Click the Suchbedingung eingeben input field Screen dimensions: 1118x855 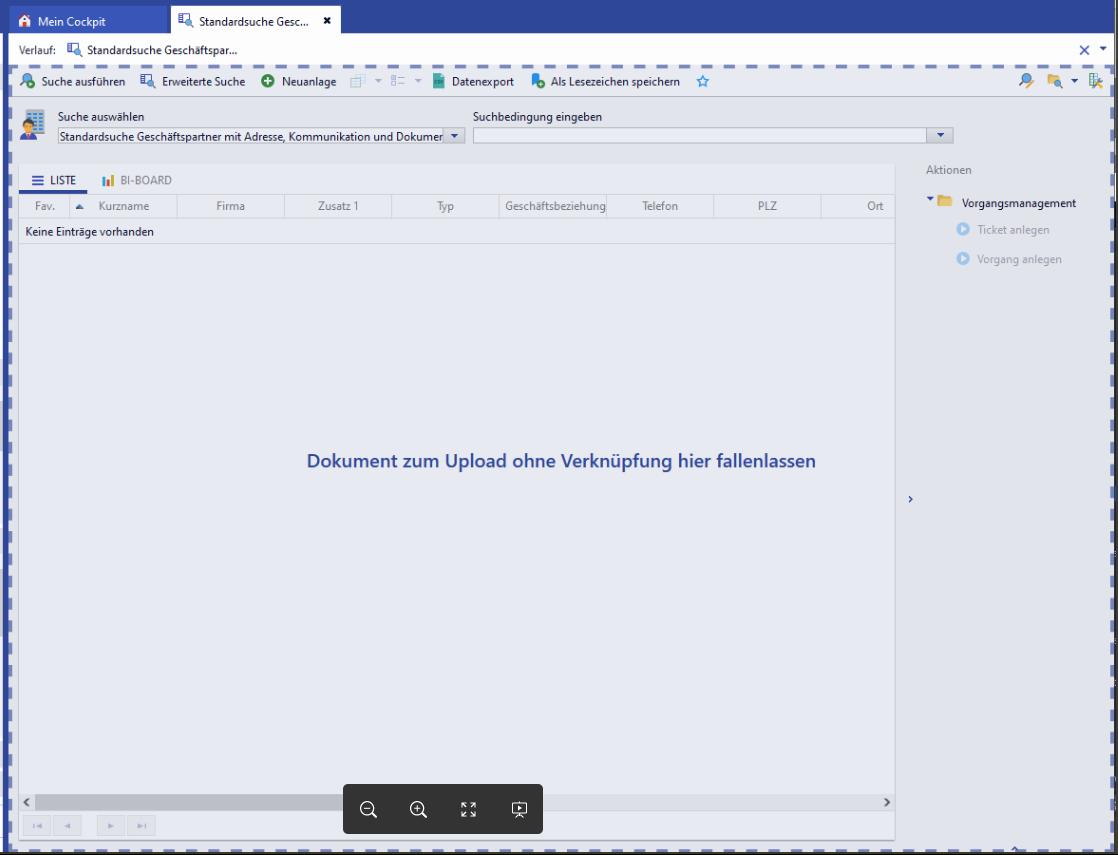[700, 136]
